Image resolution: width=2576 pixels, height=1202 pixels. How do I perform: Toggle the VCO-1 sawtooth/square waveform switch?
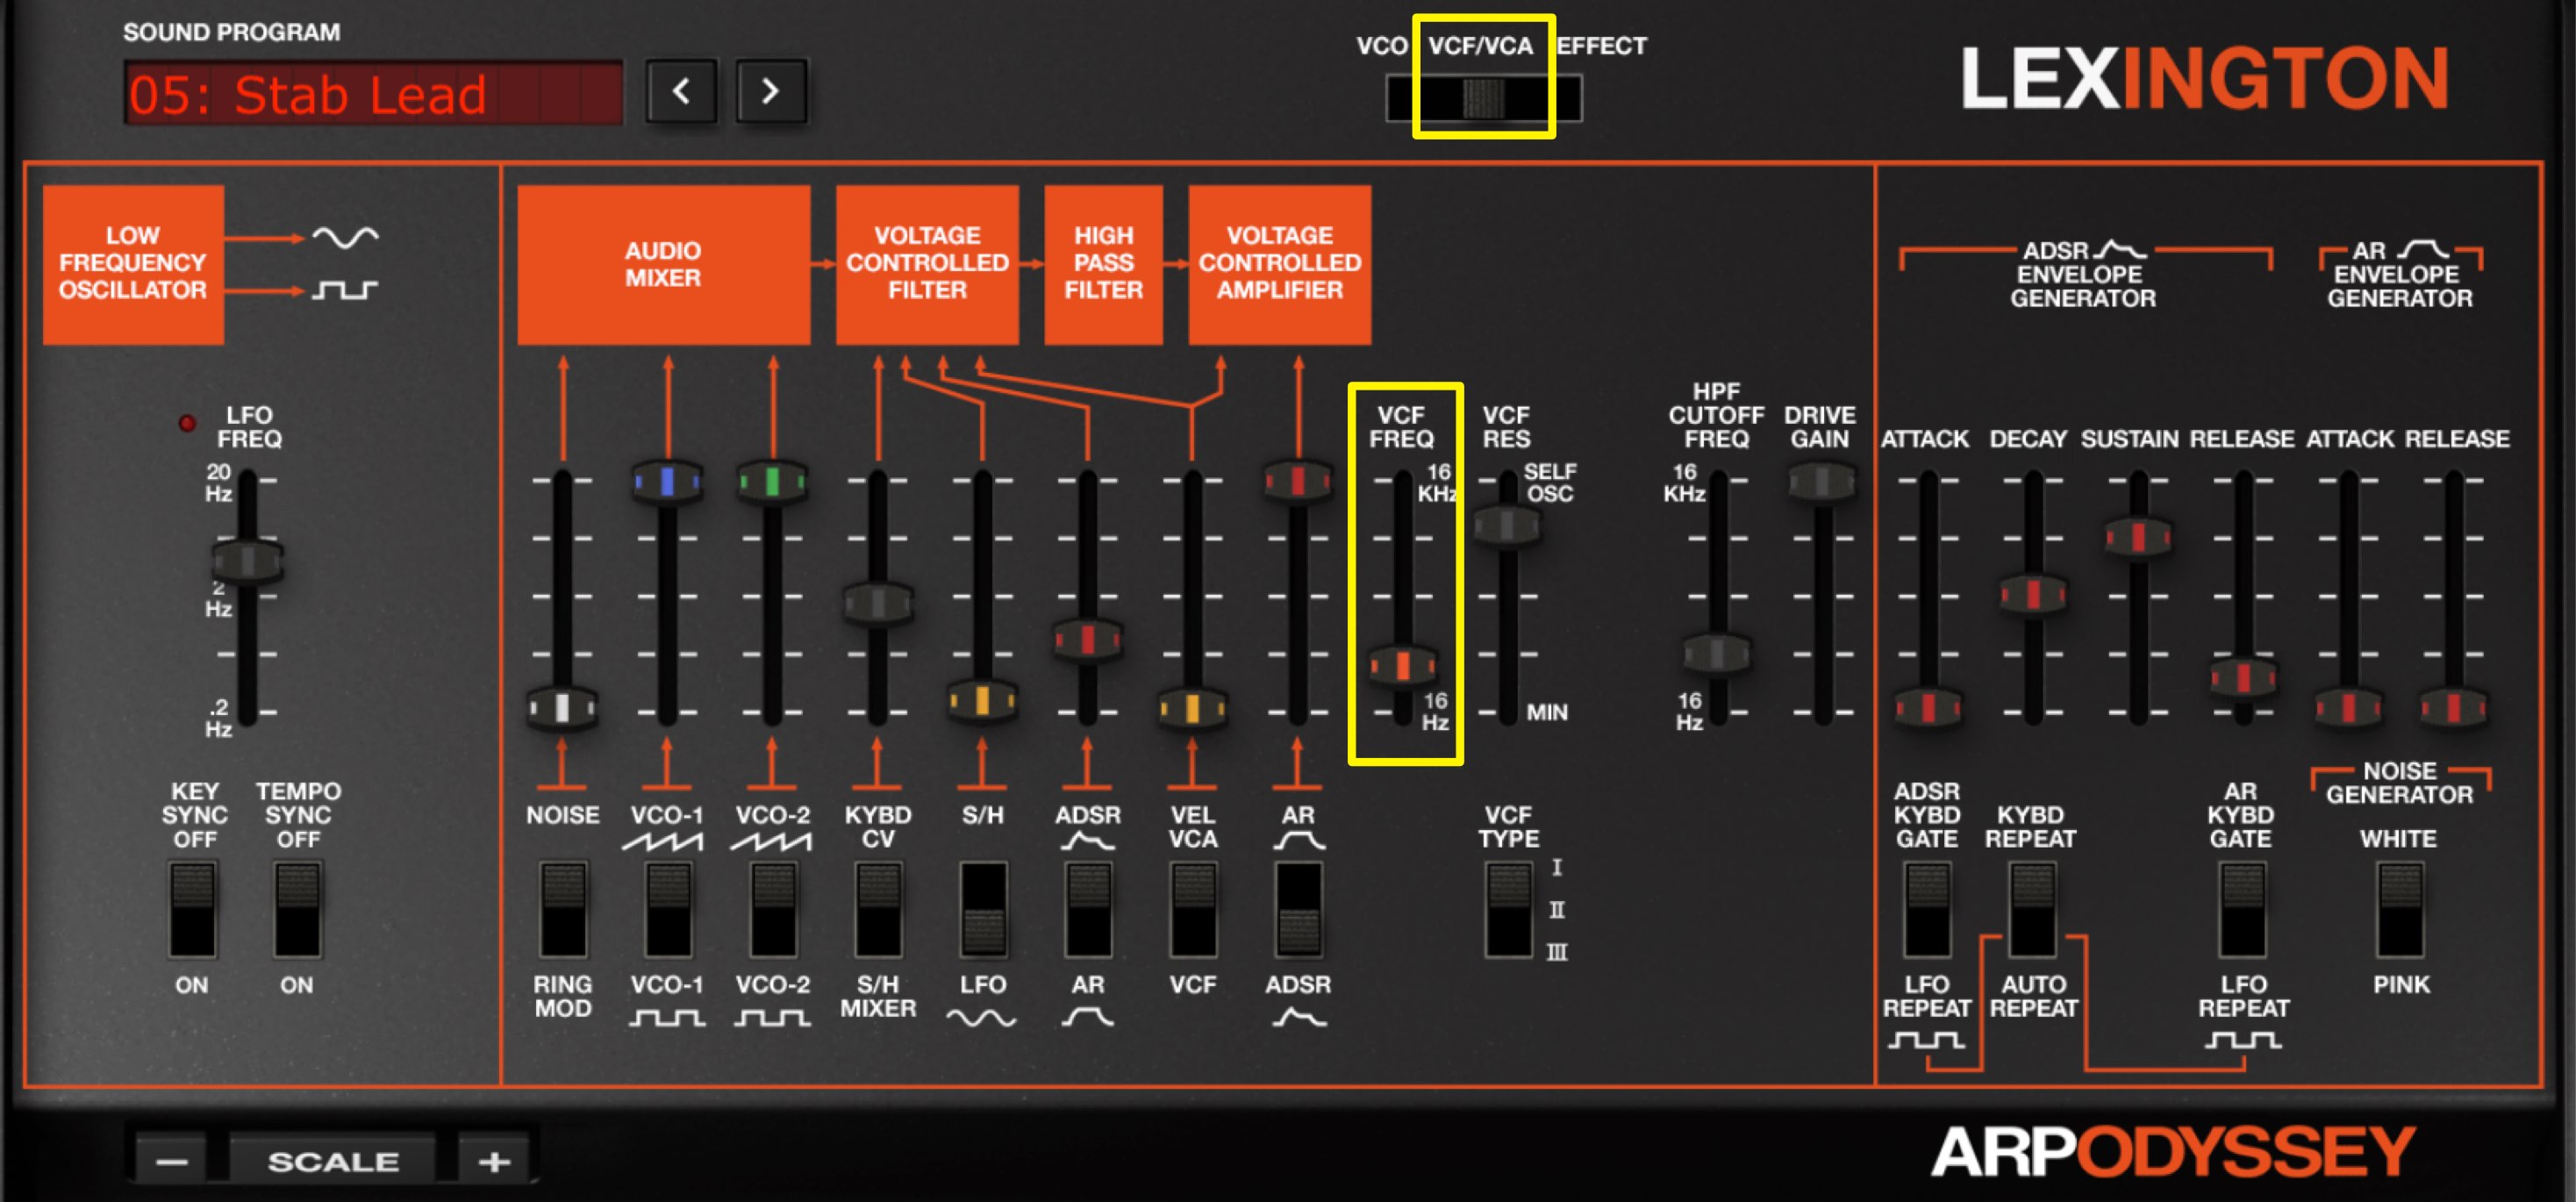668,909
